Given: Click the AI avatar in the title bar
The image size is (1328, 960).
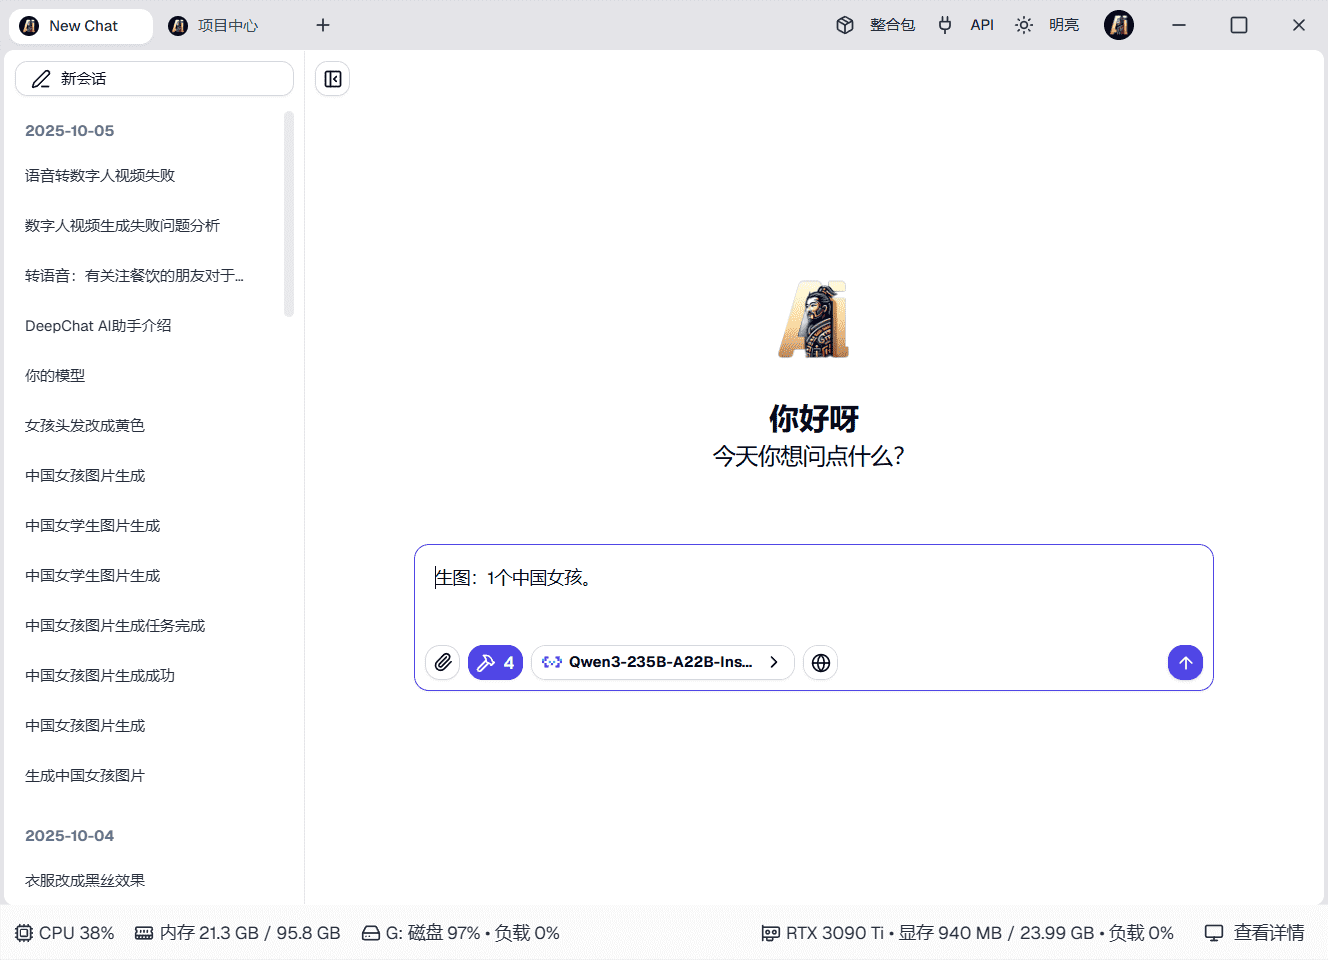Looking at the screenshot, I should pyautogui.click(x=1119, y=25).
